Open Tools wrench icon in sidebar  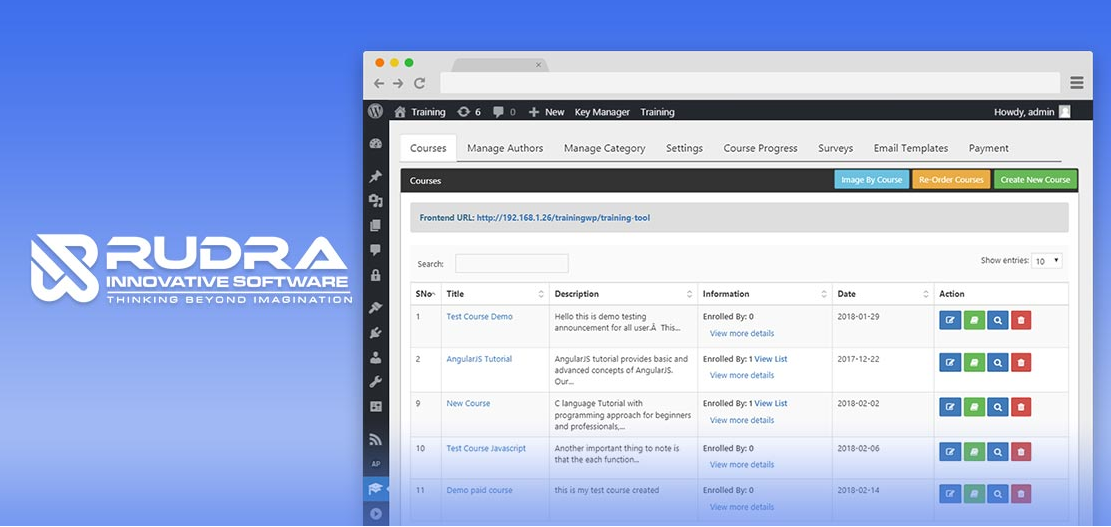[376, 382]
